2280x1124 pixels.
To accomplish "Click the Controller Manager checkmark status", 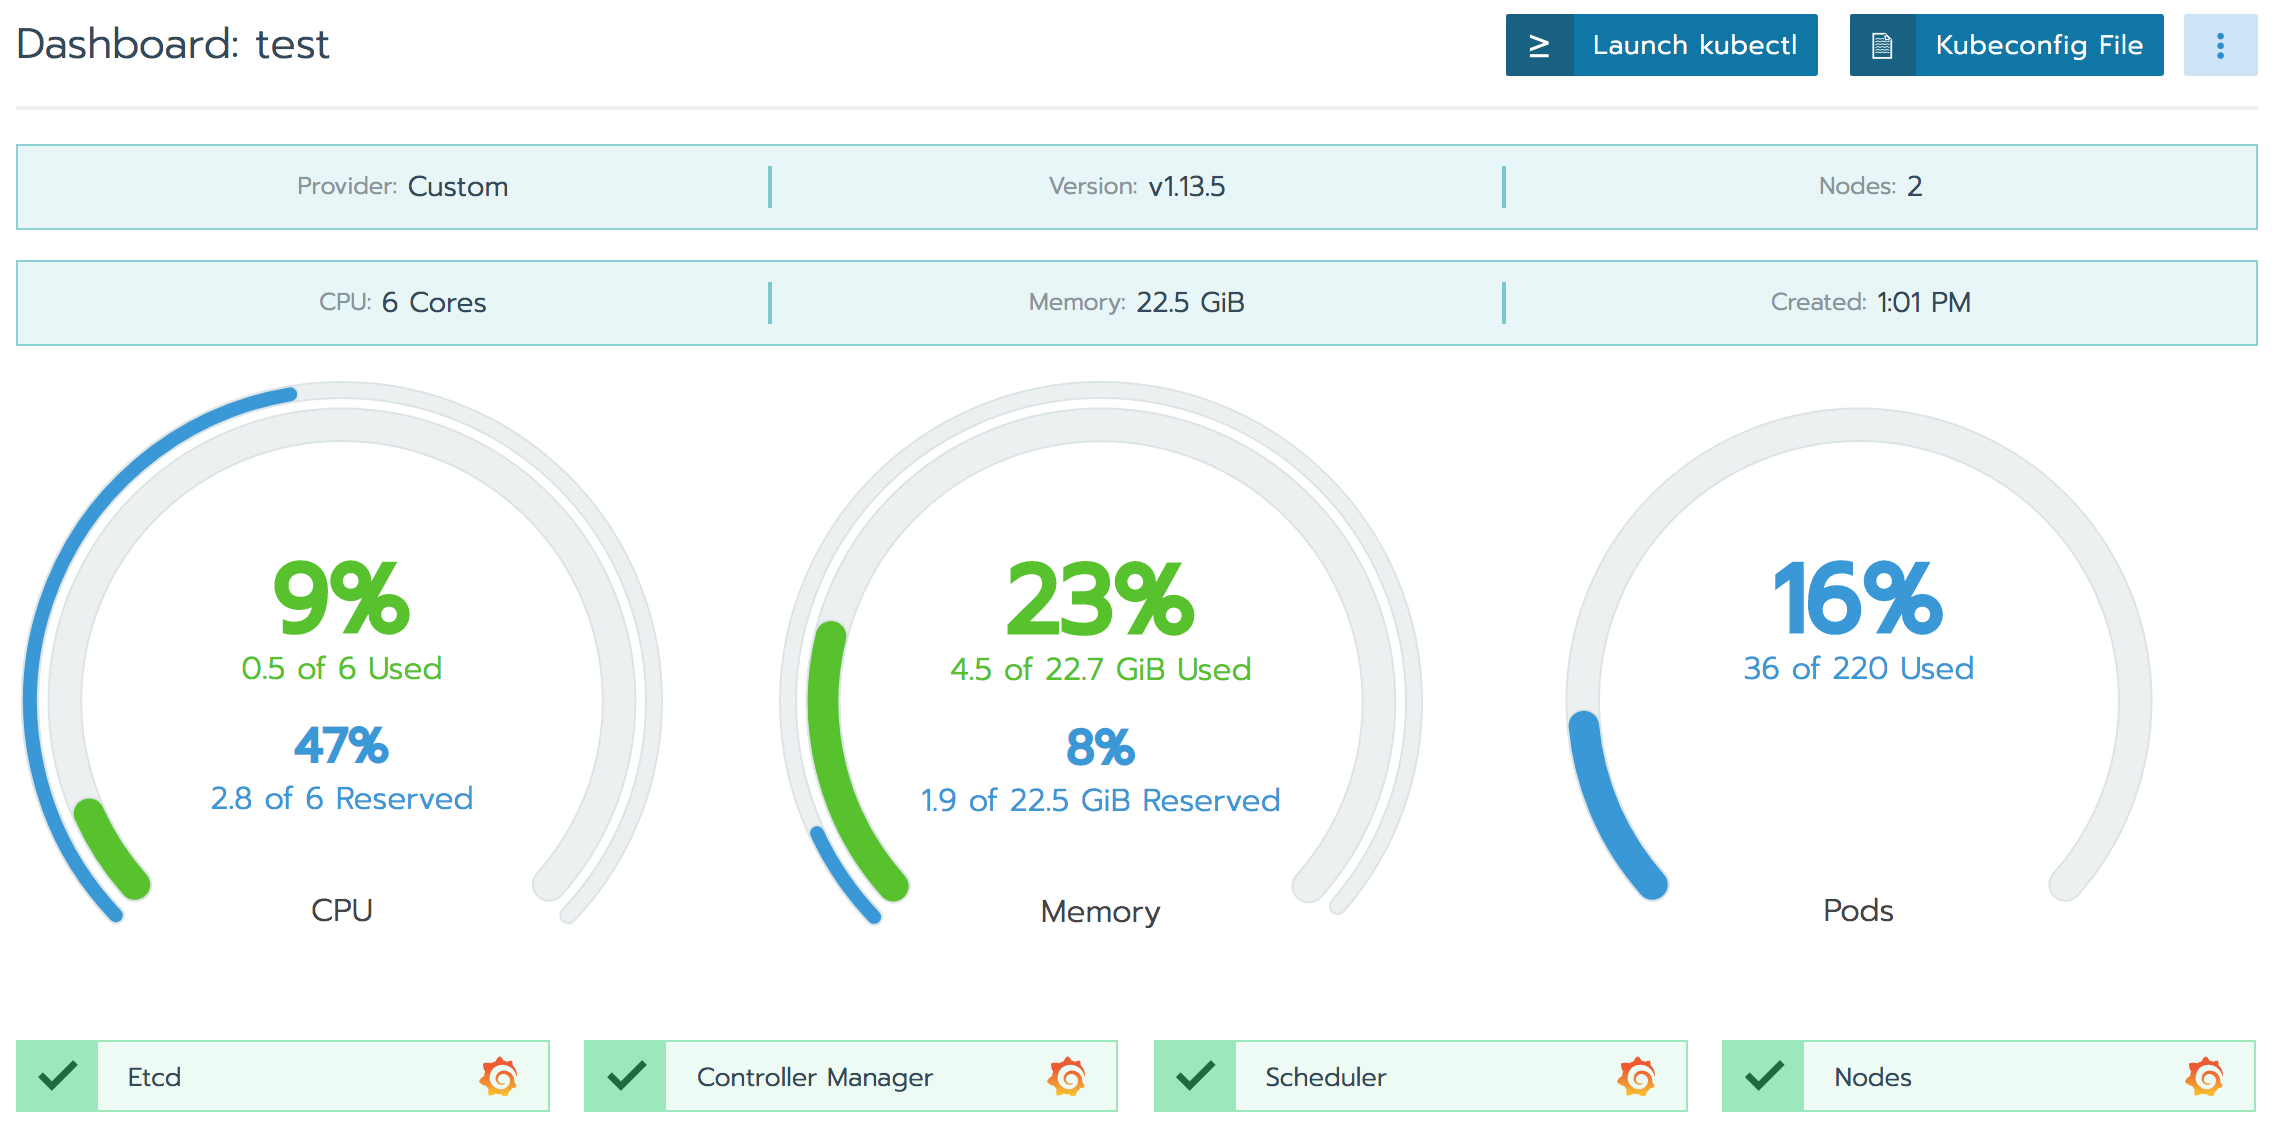I will (x=626, y=1077).
